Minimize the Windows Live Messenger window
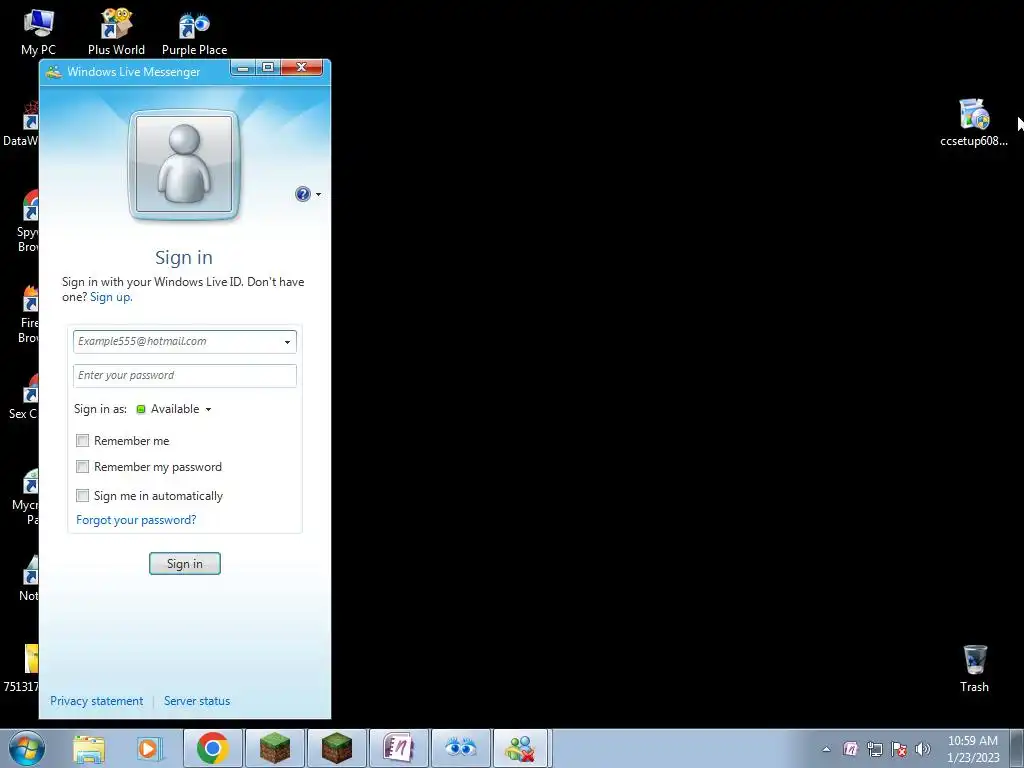 pyautogui.click(x=242, y=68)
